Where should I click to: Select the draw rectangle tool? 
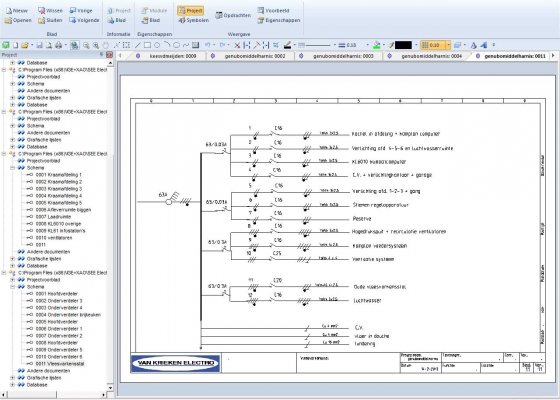coord(147,45)
